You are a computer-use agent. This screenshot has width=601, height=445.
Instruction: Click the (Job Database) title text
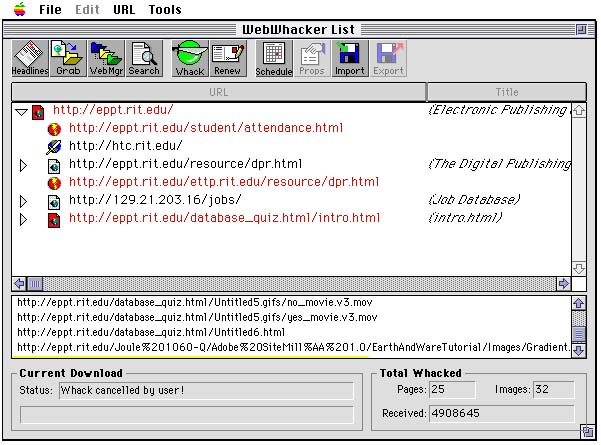[474, 200]
